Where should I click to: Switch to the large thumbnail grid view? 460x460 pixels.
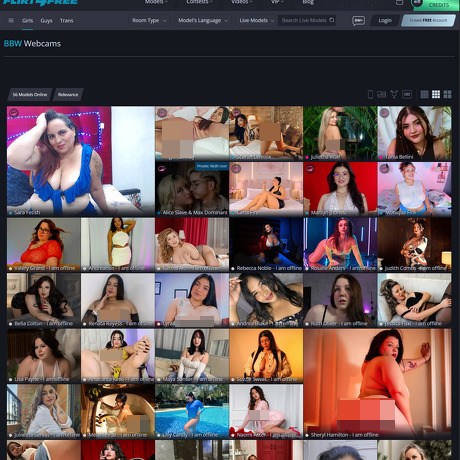pyautogui.click(x=447, y=94)
